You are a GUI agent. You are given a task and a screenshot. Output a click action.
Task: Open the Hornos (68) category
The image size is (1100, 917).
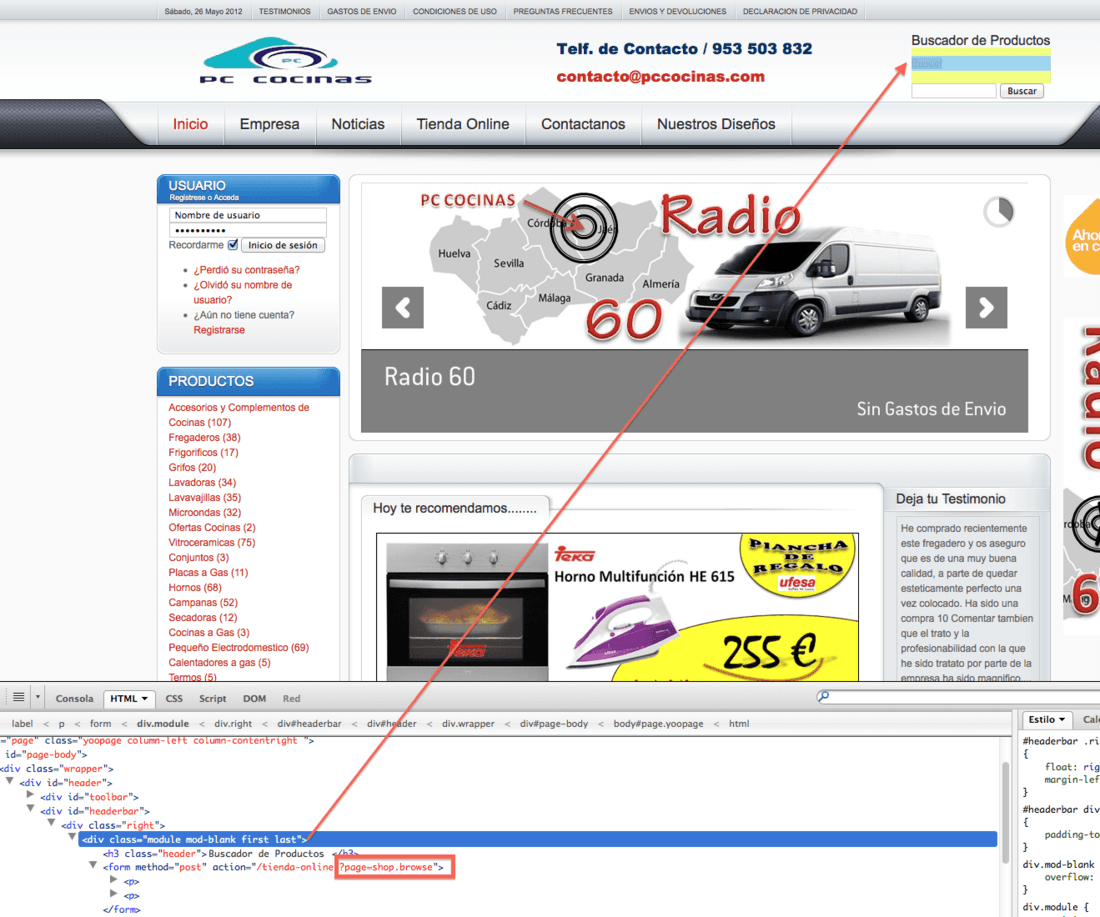click(x=195, y=588)
